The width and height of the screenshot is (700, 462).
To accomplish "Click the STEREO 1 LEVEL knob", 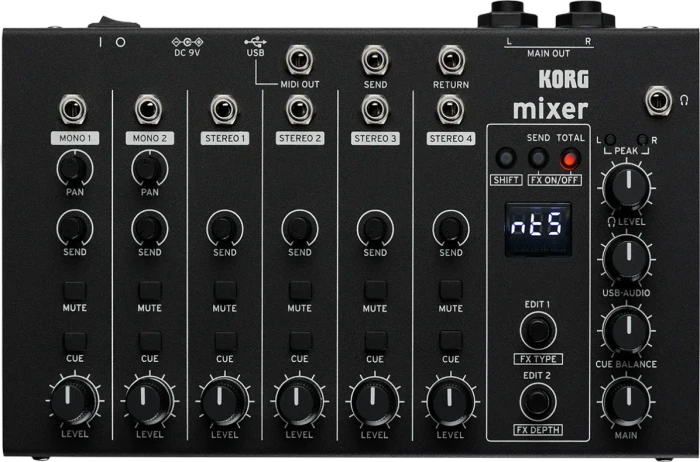I will (224, 400).
